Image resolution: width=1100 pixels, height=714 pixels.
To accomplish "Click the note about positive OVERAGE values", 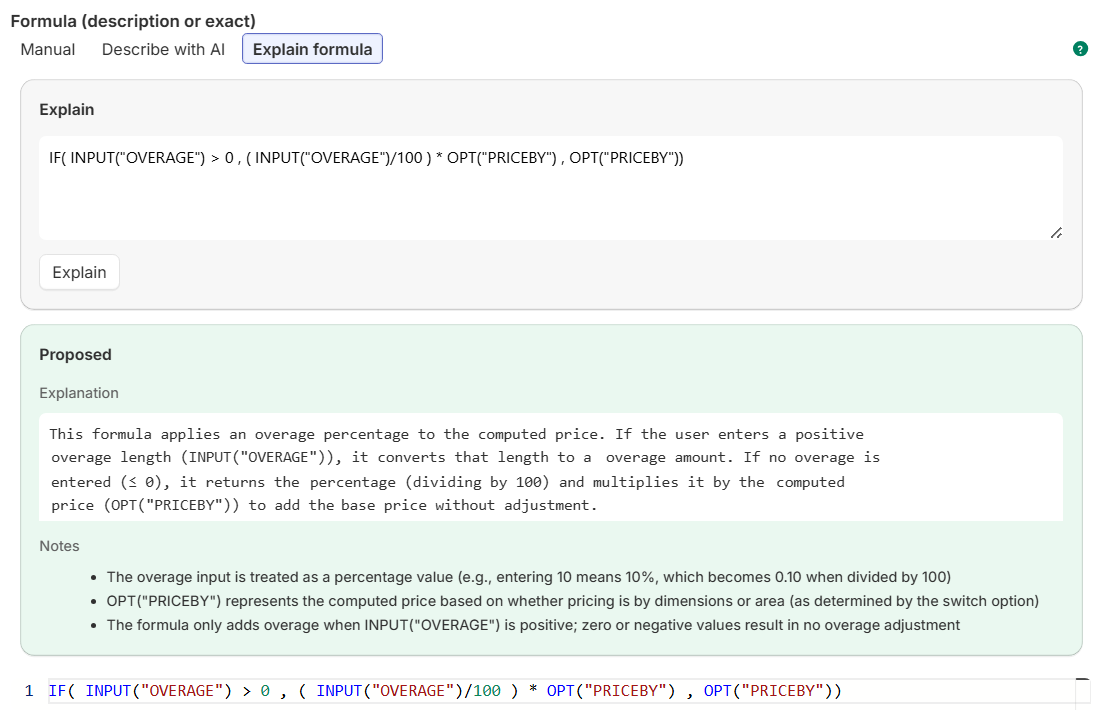I will tap(533, 625).
